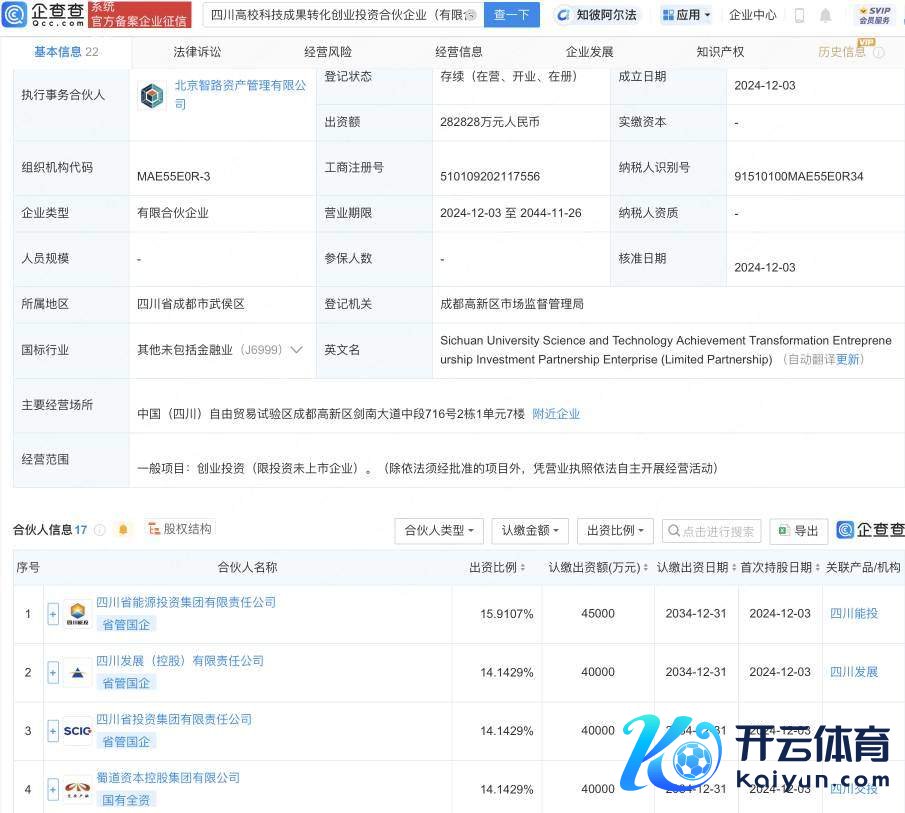Switch to the 法律诉讼 tab
The height and width of the screenshot is (813, 905).
coord(197,52)
